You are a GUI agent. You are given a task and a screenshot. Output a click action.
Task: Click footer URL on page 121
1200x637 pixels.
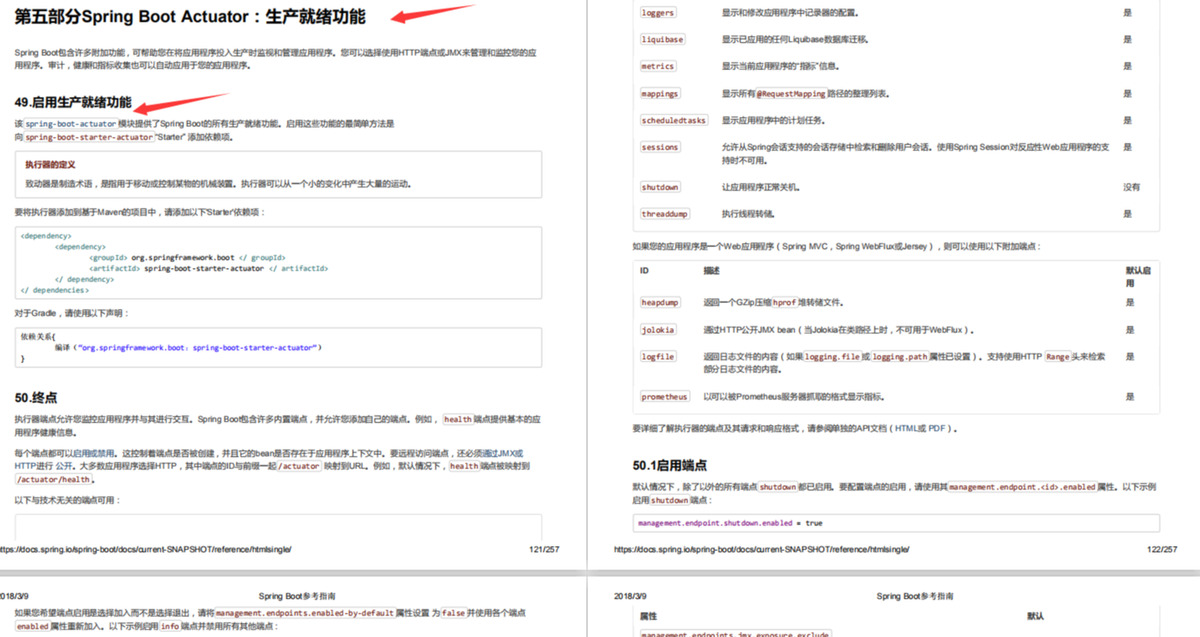point(145,550)
